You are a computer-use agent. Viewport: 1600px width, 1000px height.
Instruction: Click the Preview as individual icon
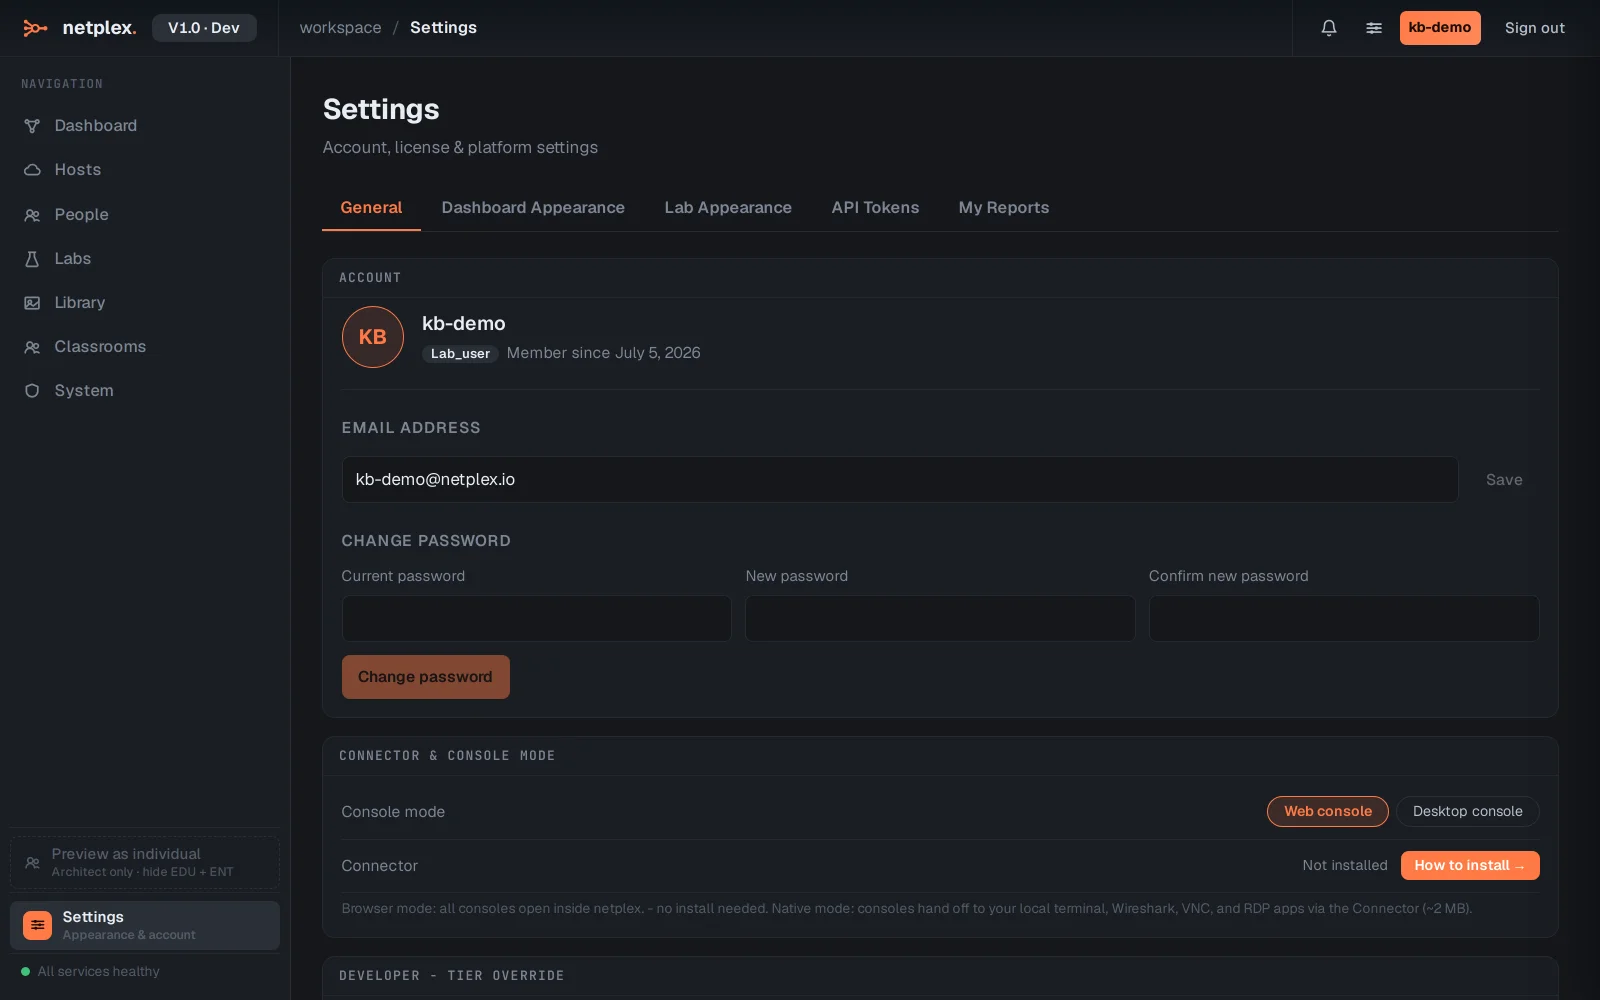point(32,862)
